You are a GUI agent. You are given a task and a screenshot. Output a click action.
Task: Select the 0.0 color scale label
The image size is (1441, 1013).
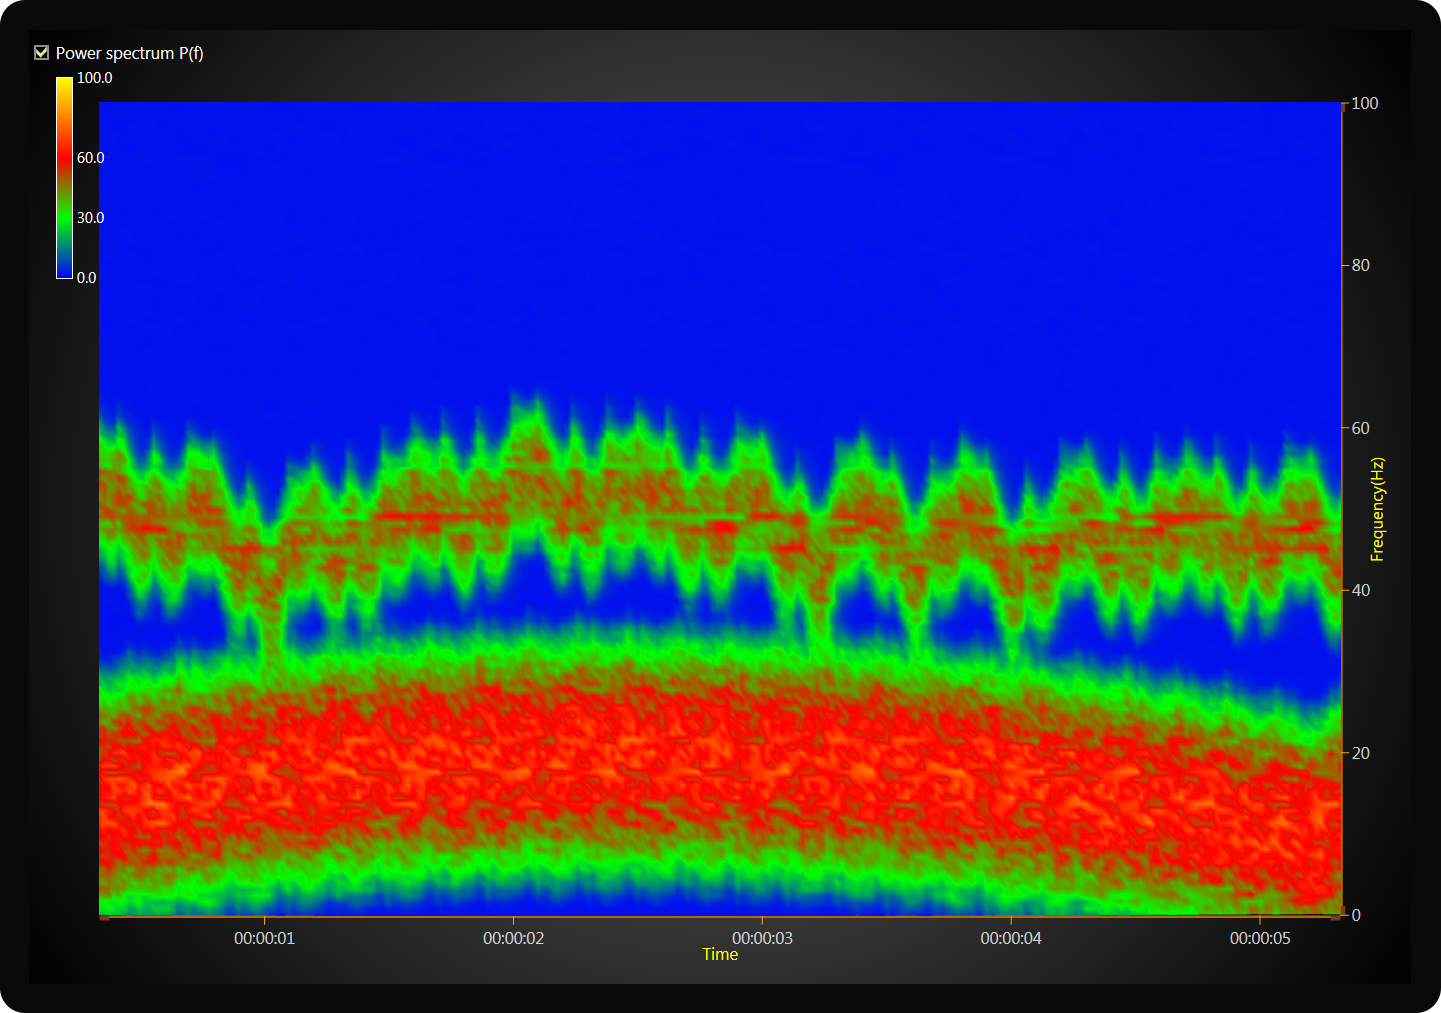point(86,278)
